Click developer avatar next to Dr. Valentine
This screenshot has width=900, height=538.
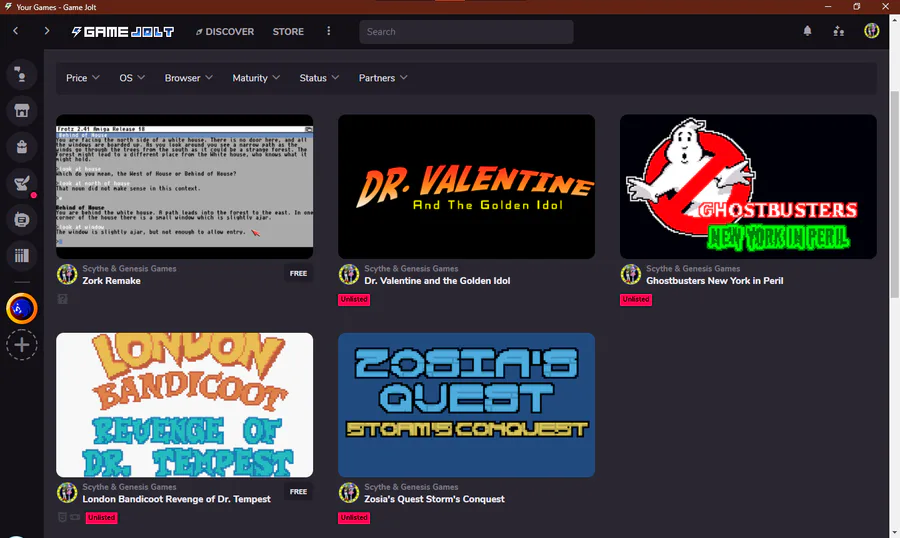coord(348,274)
